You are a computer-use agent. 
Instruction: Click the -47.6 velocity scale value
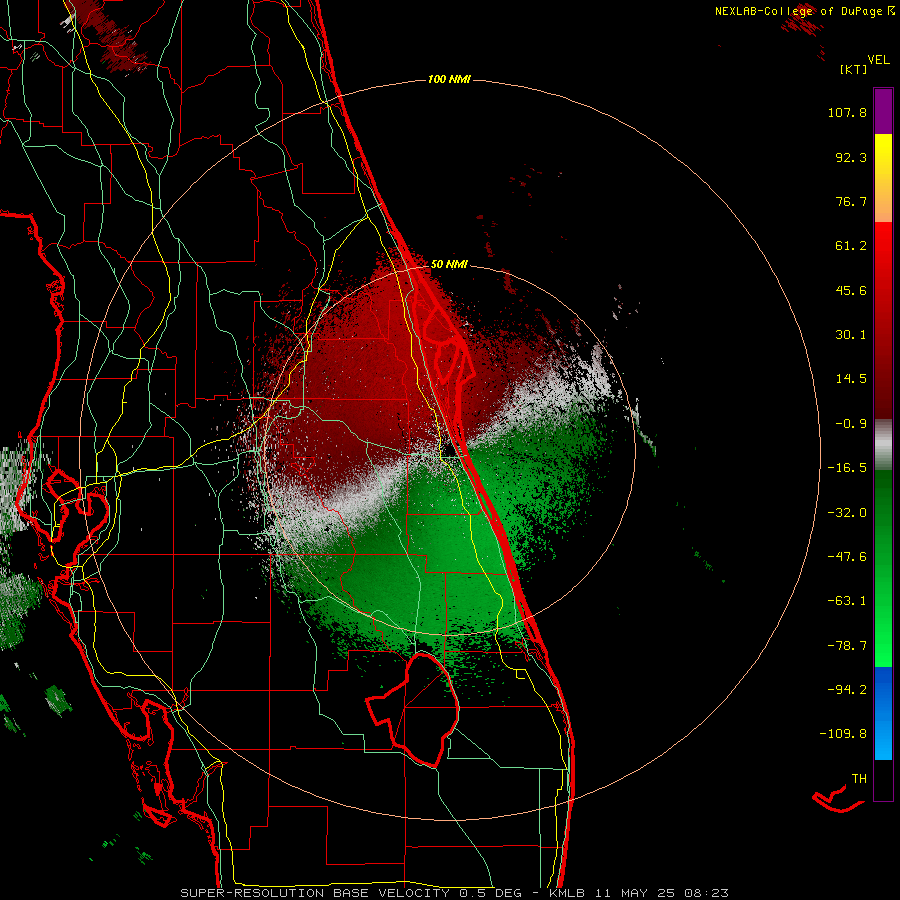coord(847,557)
